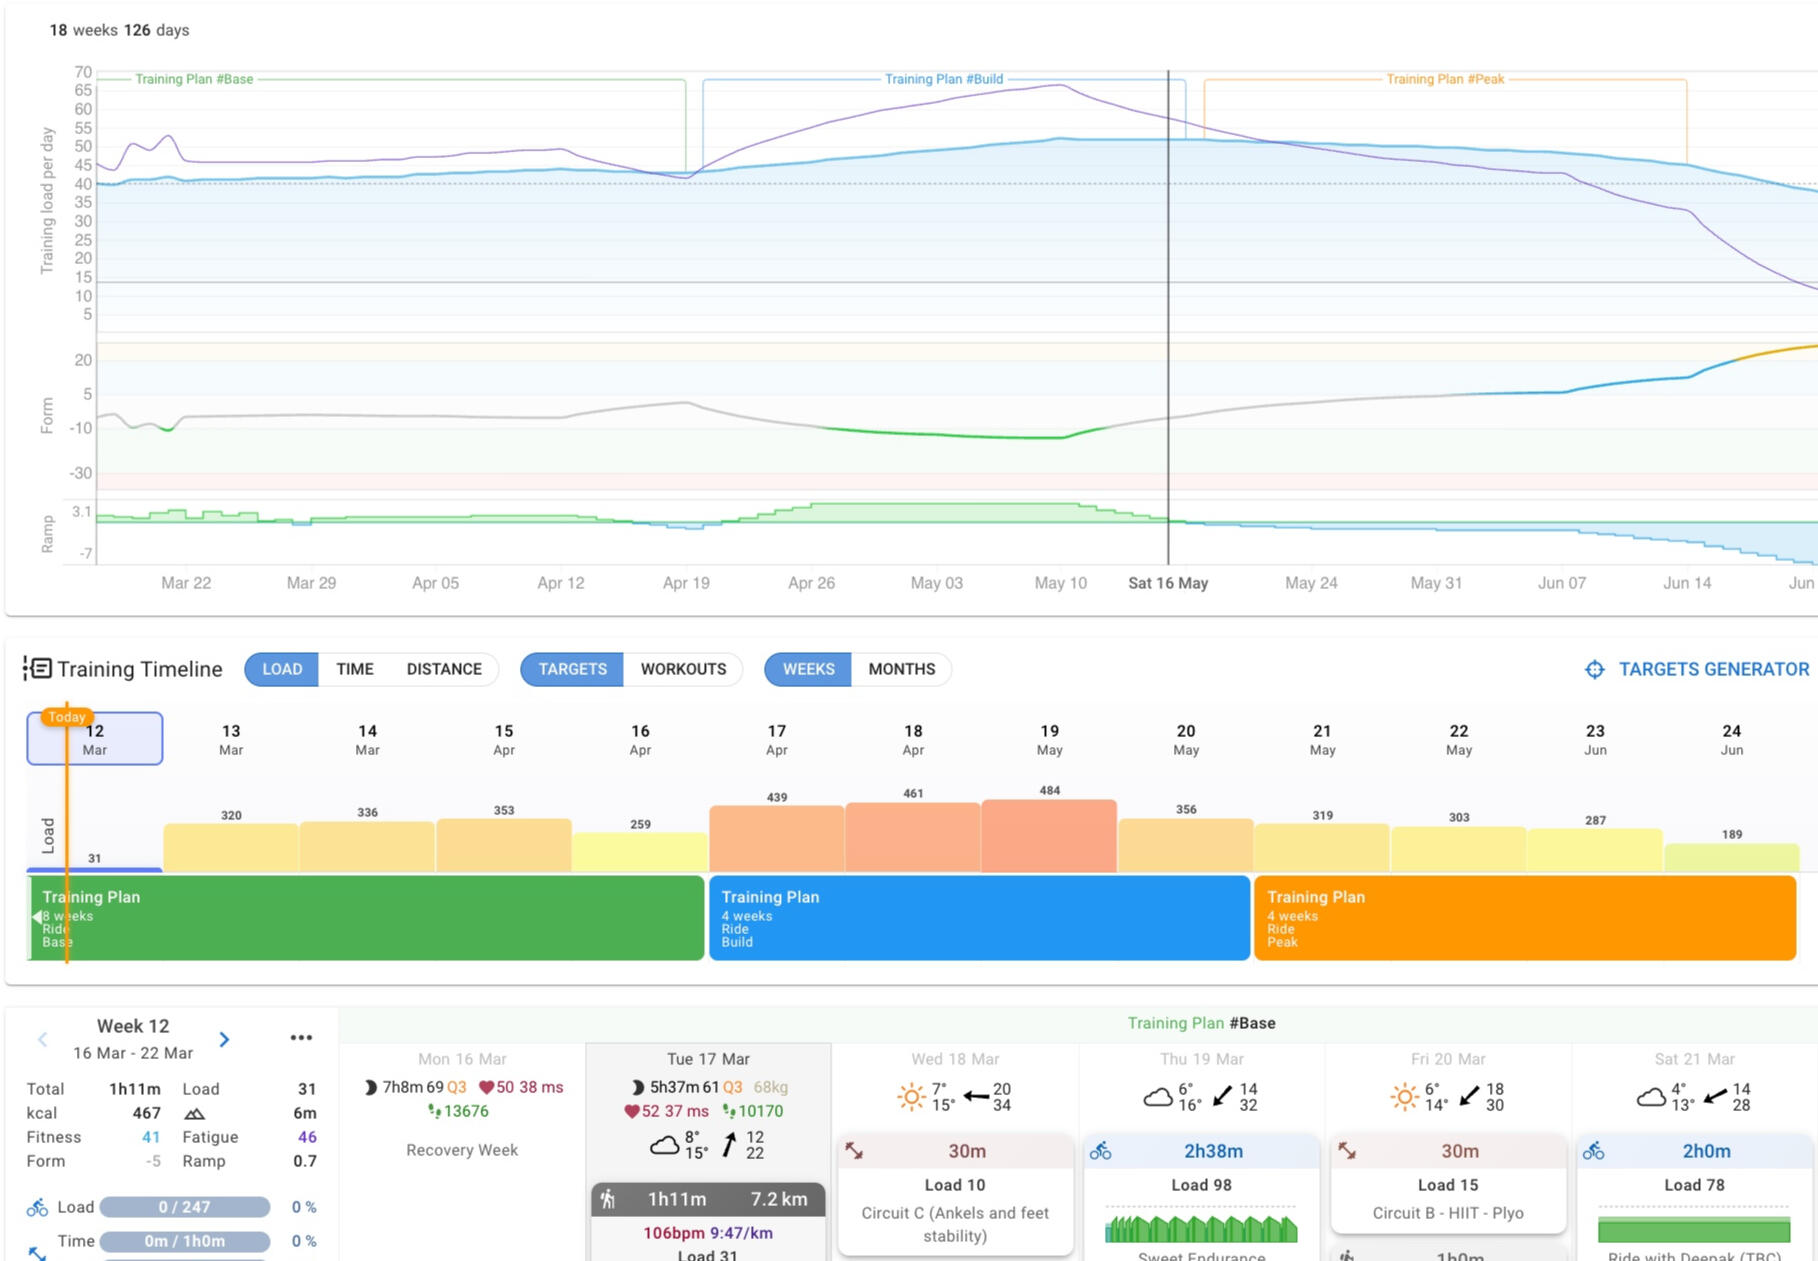Screen dimensions: 1818x1261
Task: Click the strength icon on Wednesday's Circuit C
Action: 854,1151
